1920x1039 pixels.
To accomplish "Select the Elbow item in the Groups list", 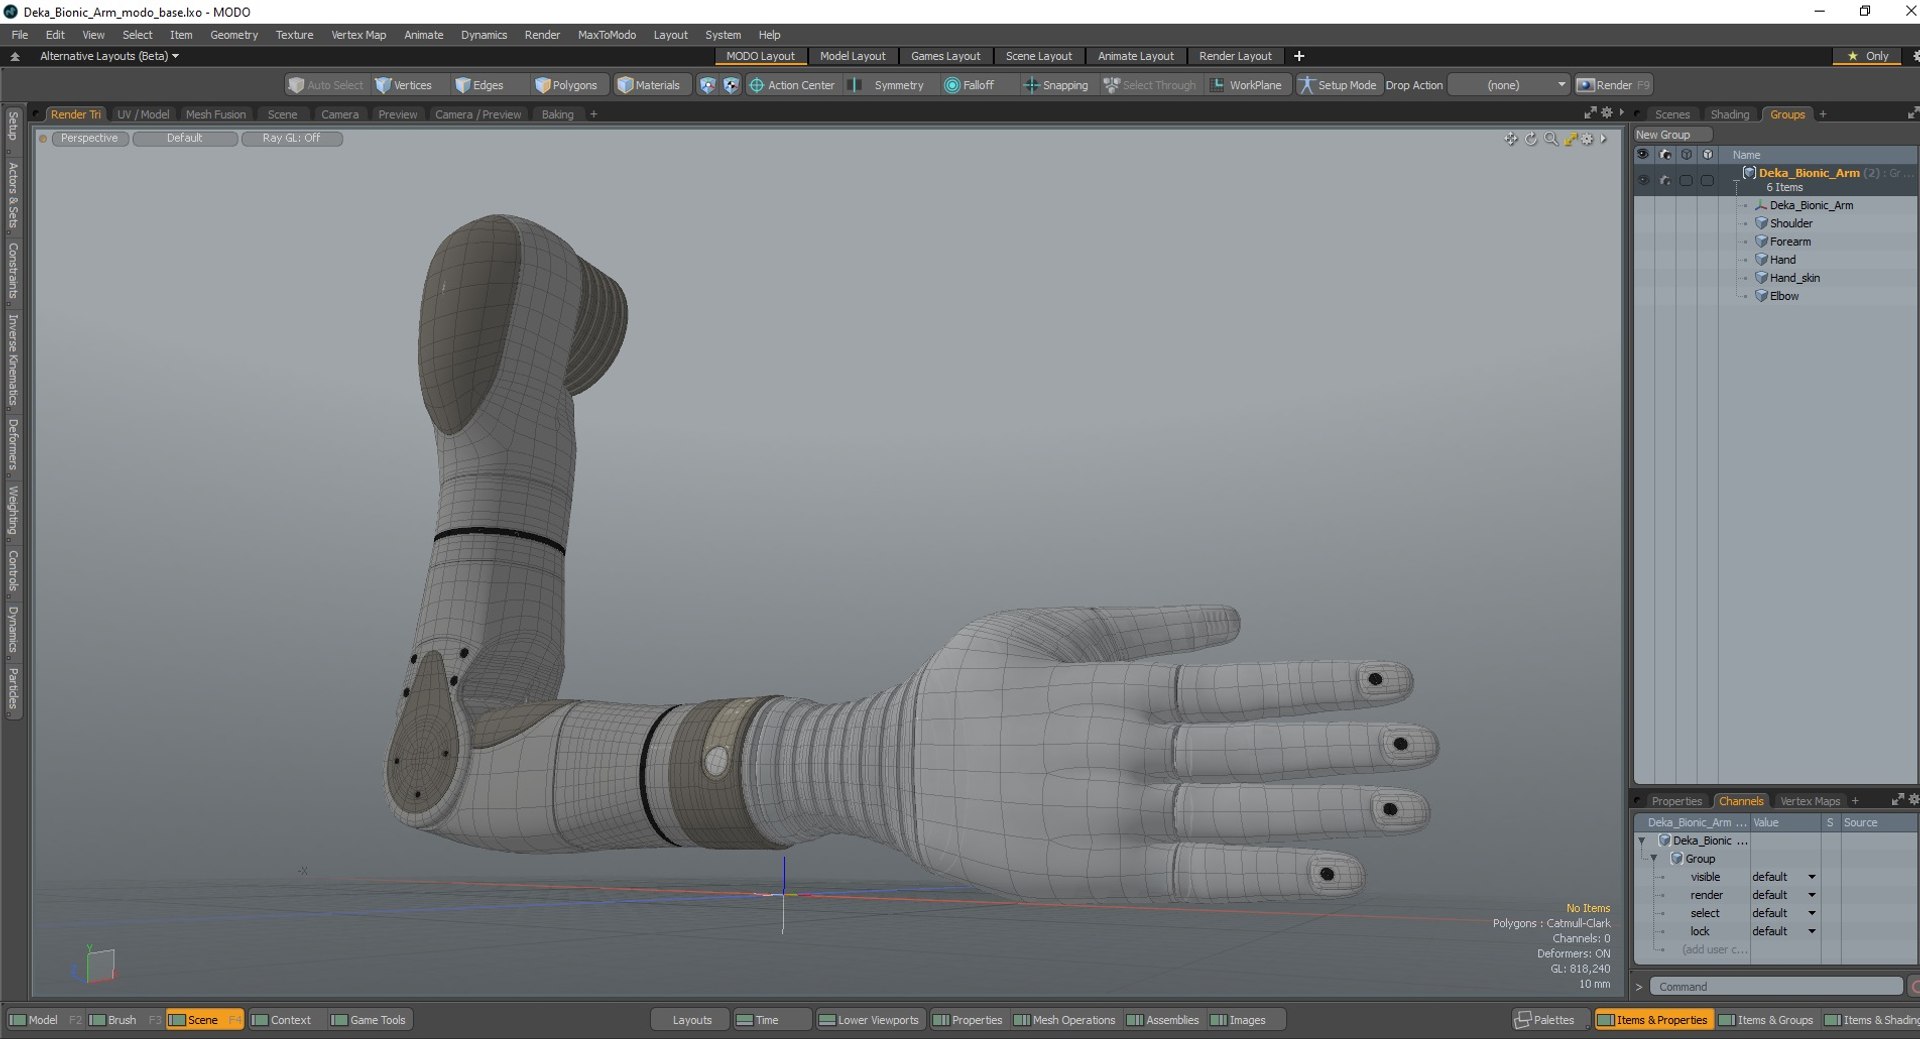I will [1784, 296].
